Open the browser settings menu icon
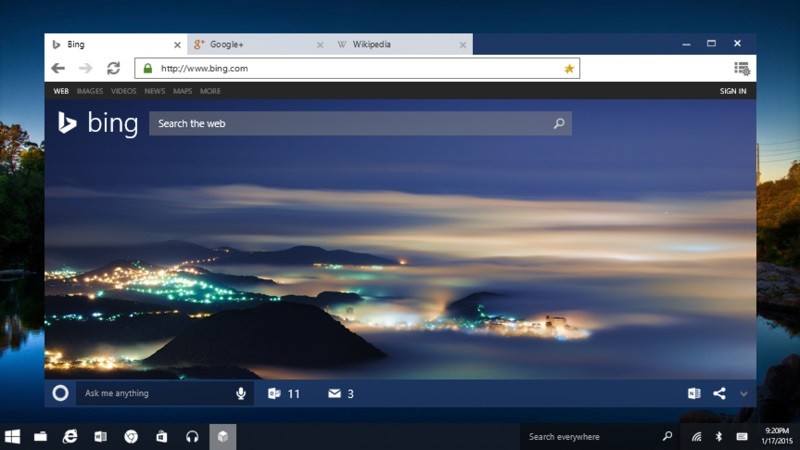This screenshot has width=800, height=450. click(x=741, y=68)
